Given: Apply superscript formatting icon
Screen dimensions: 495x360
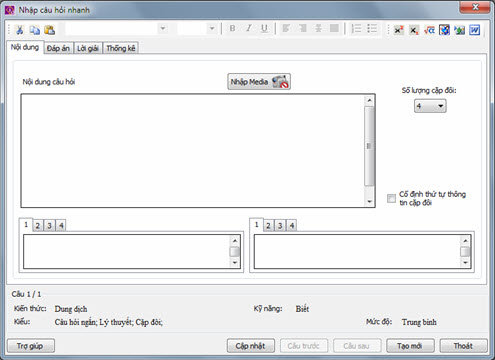Looking at the screenshot, I should [x=398, y=30].
